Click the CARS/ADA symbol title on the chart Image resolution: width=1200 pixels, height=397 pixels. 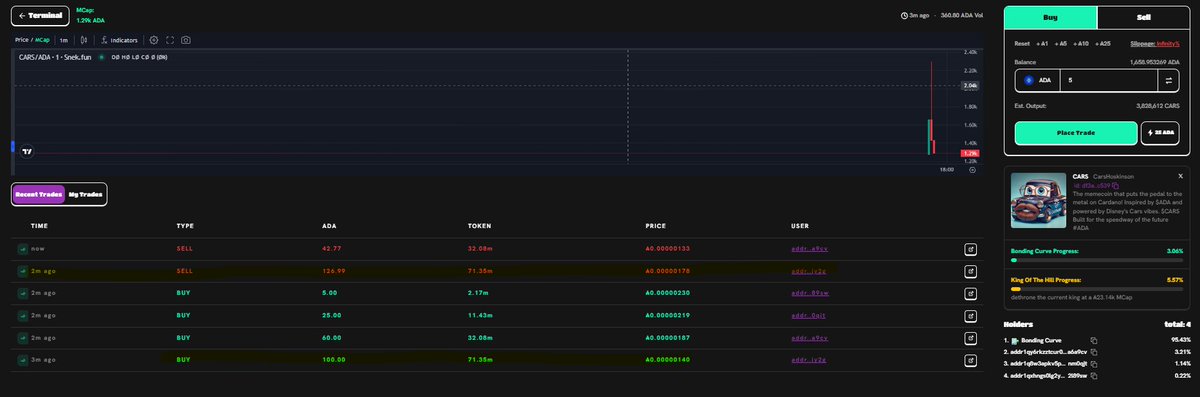[55, 57]
